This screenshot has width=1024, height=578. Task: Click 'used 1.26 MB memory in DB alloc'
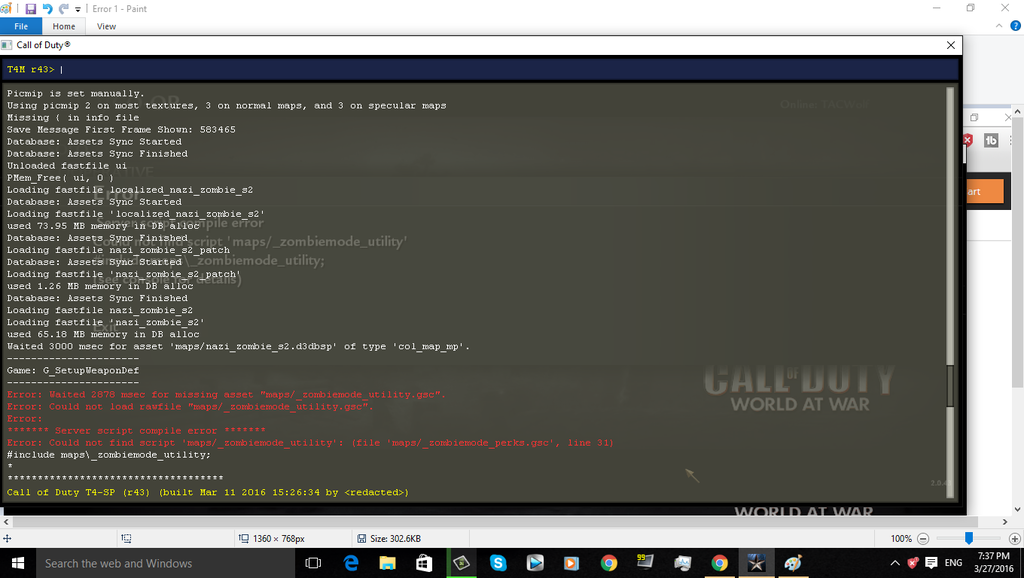pos(100,286)
